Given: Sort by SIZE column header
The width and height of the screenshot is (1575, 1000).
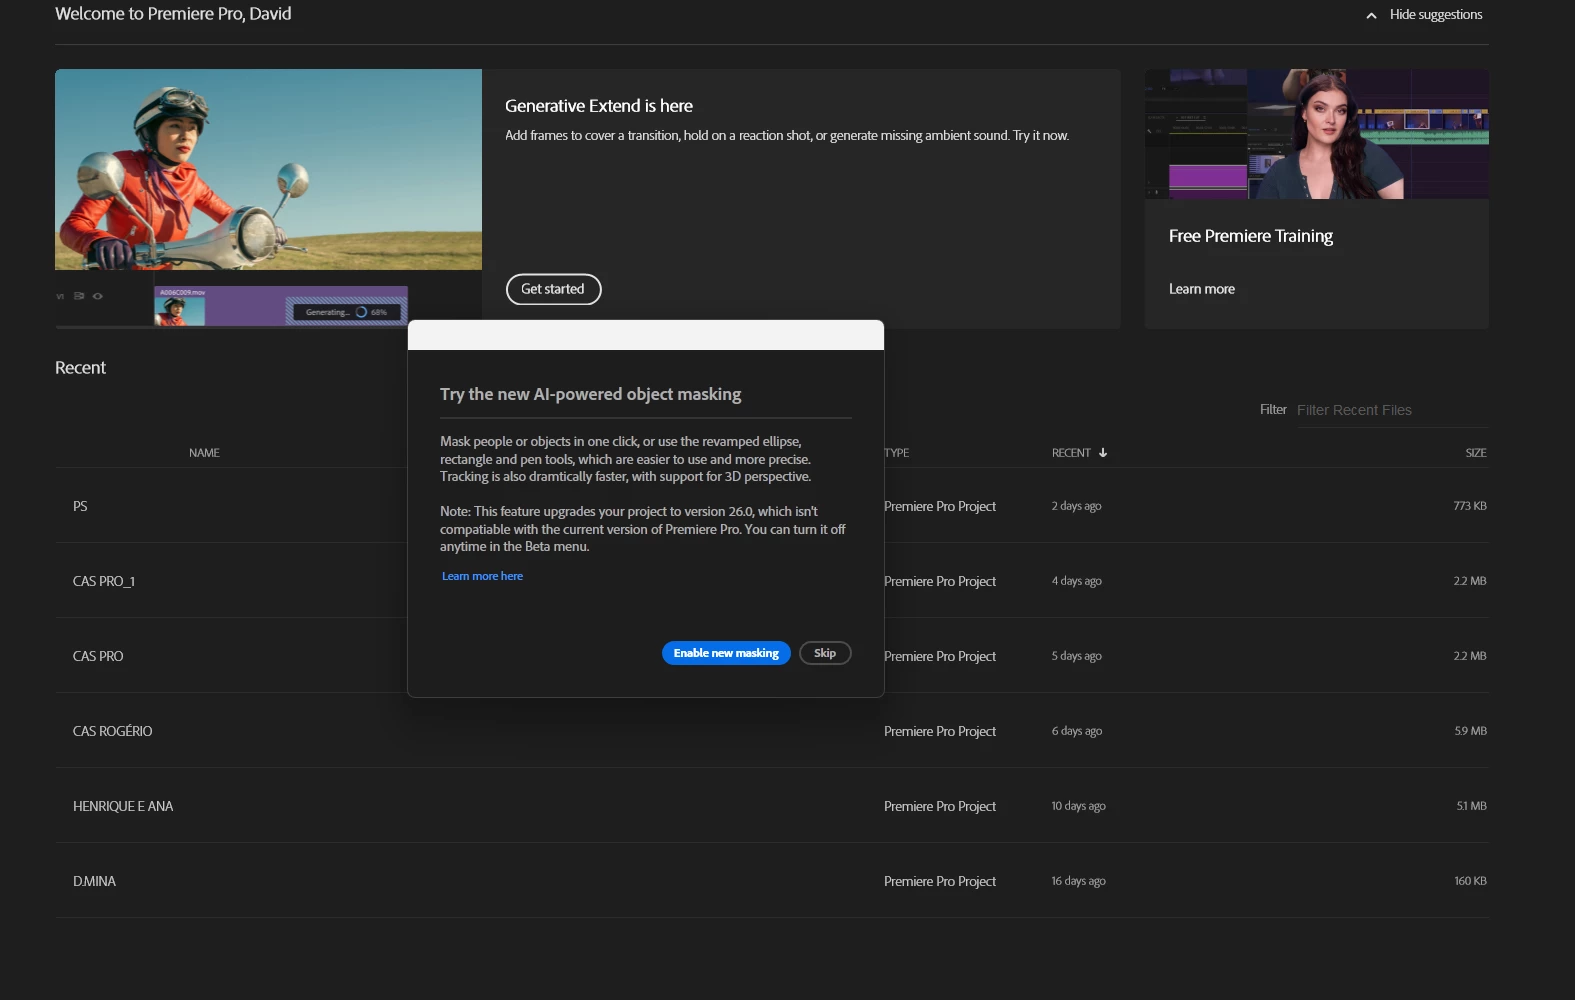Looking at the screenshot, I should click(1476, 453).
